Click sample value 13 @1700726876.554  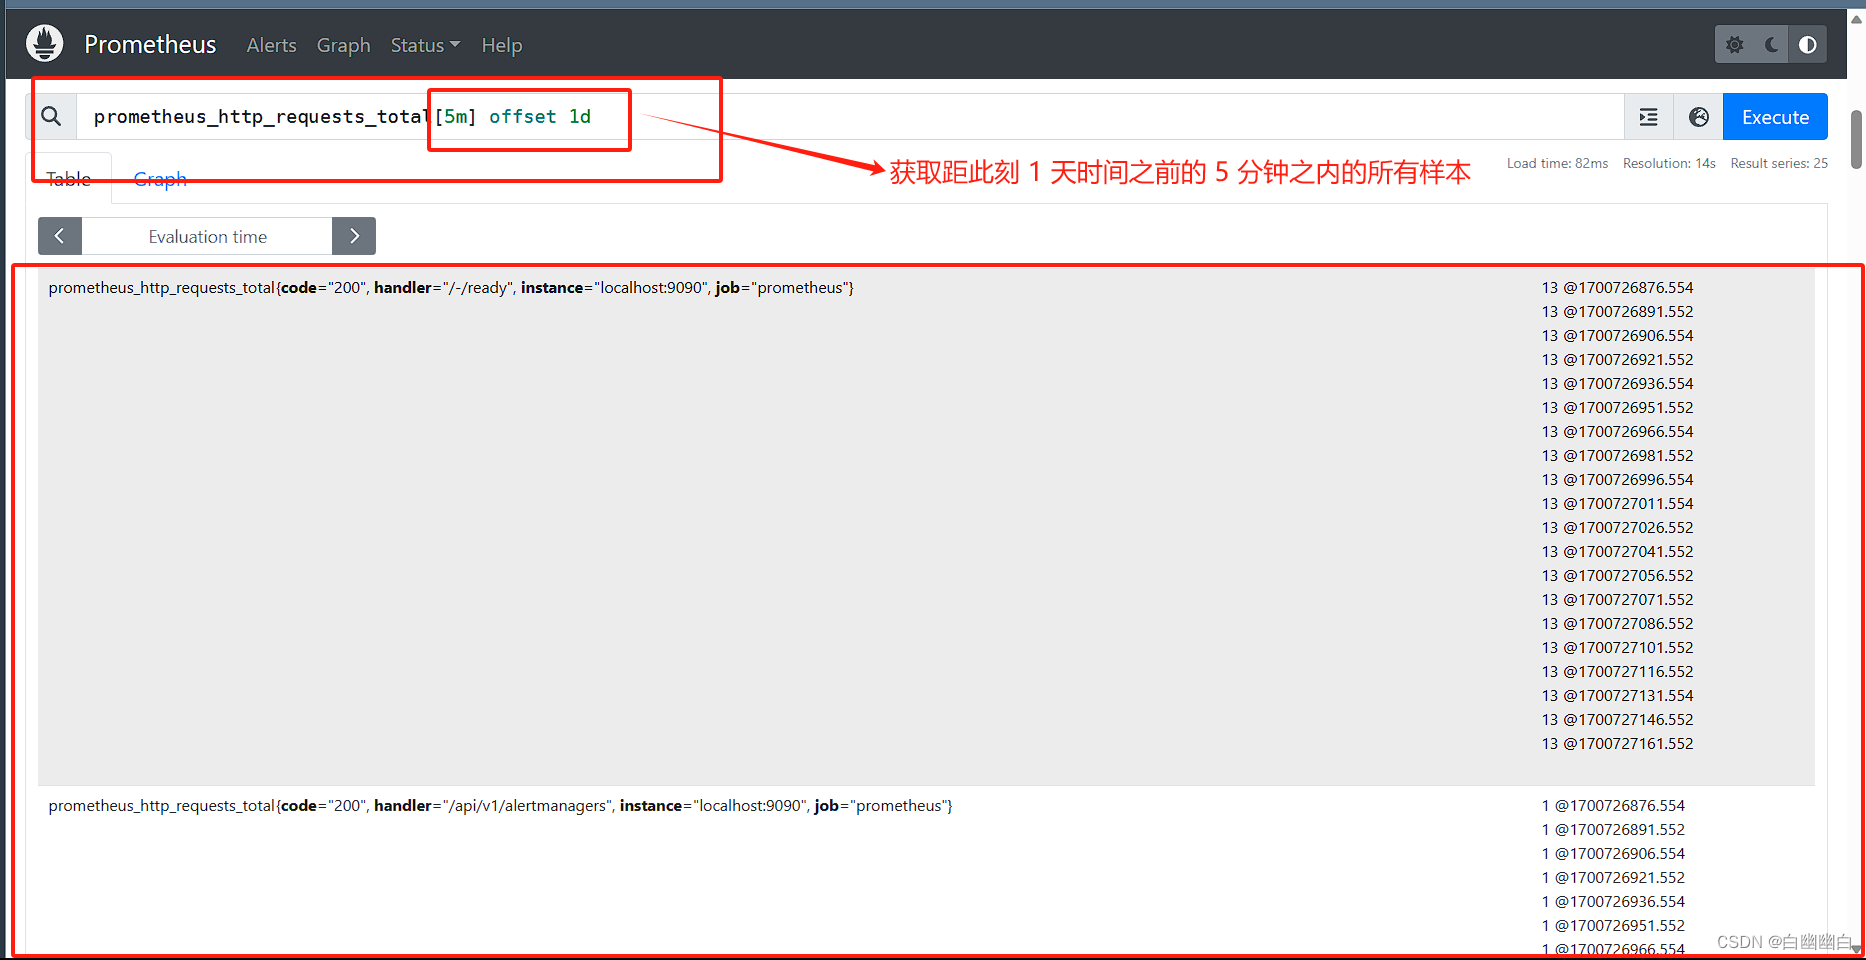[1617, 288]
